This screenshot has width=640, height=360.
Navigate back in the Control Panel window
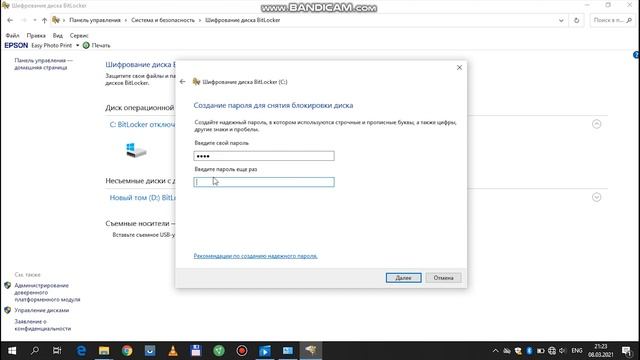[x=10, y=20]
